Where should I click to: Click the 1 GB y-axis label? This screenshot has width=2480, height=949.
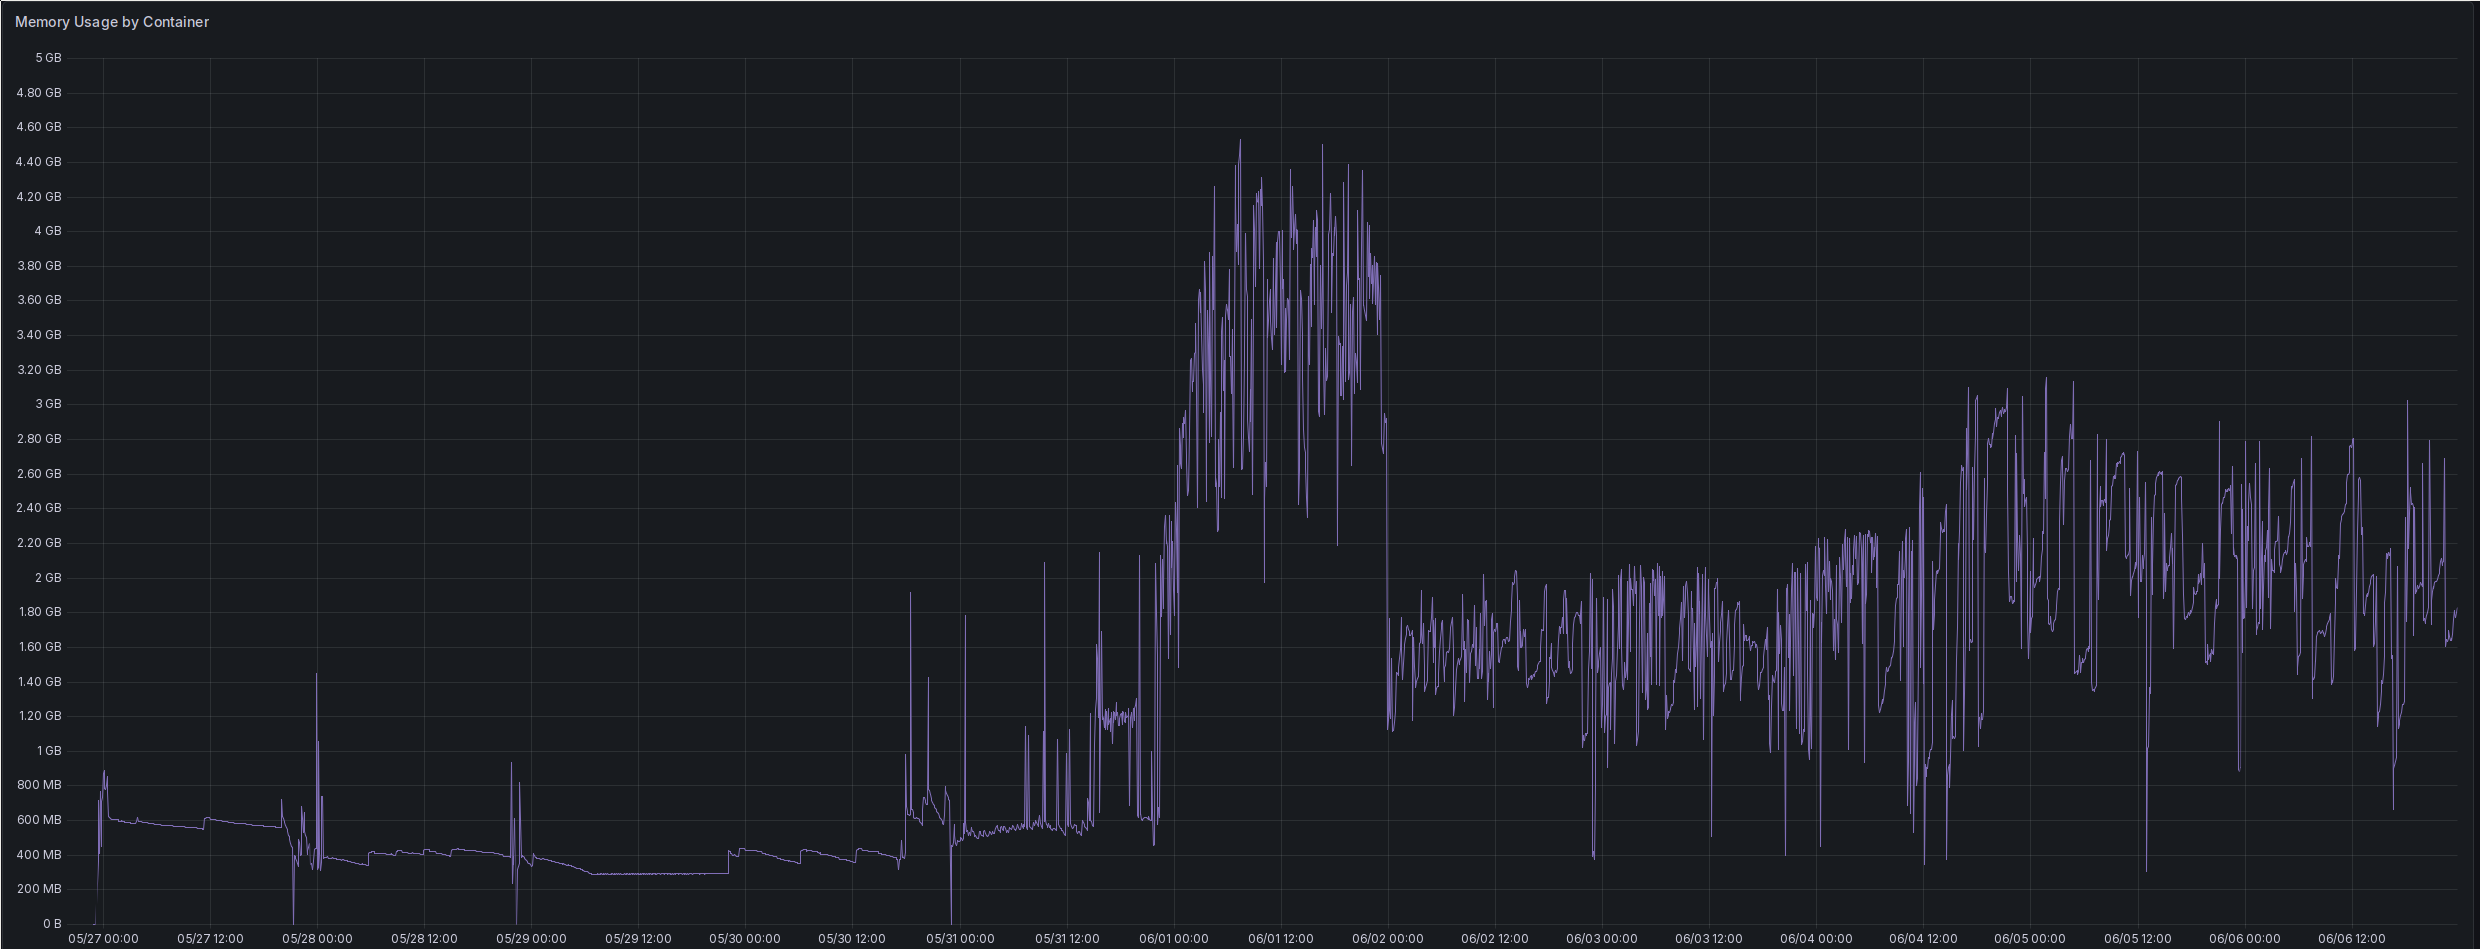[49, 751]
